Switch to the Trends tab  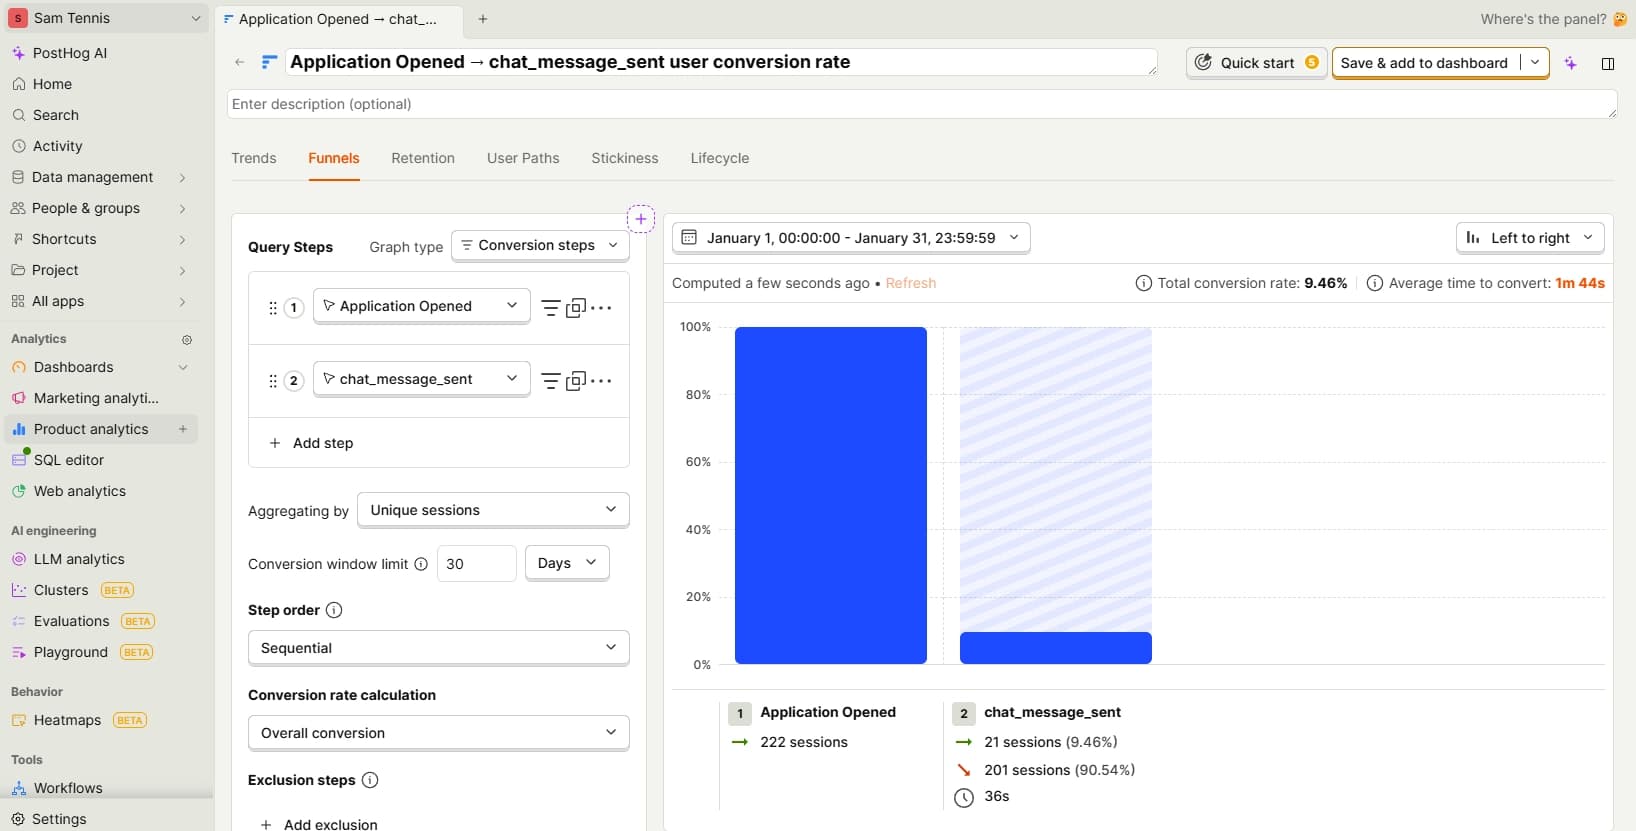click(x=254, y=158)
